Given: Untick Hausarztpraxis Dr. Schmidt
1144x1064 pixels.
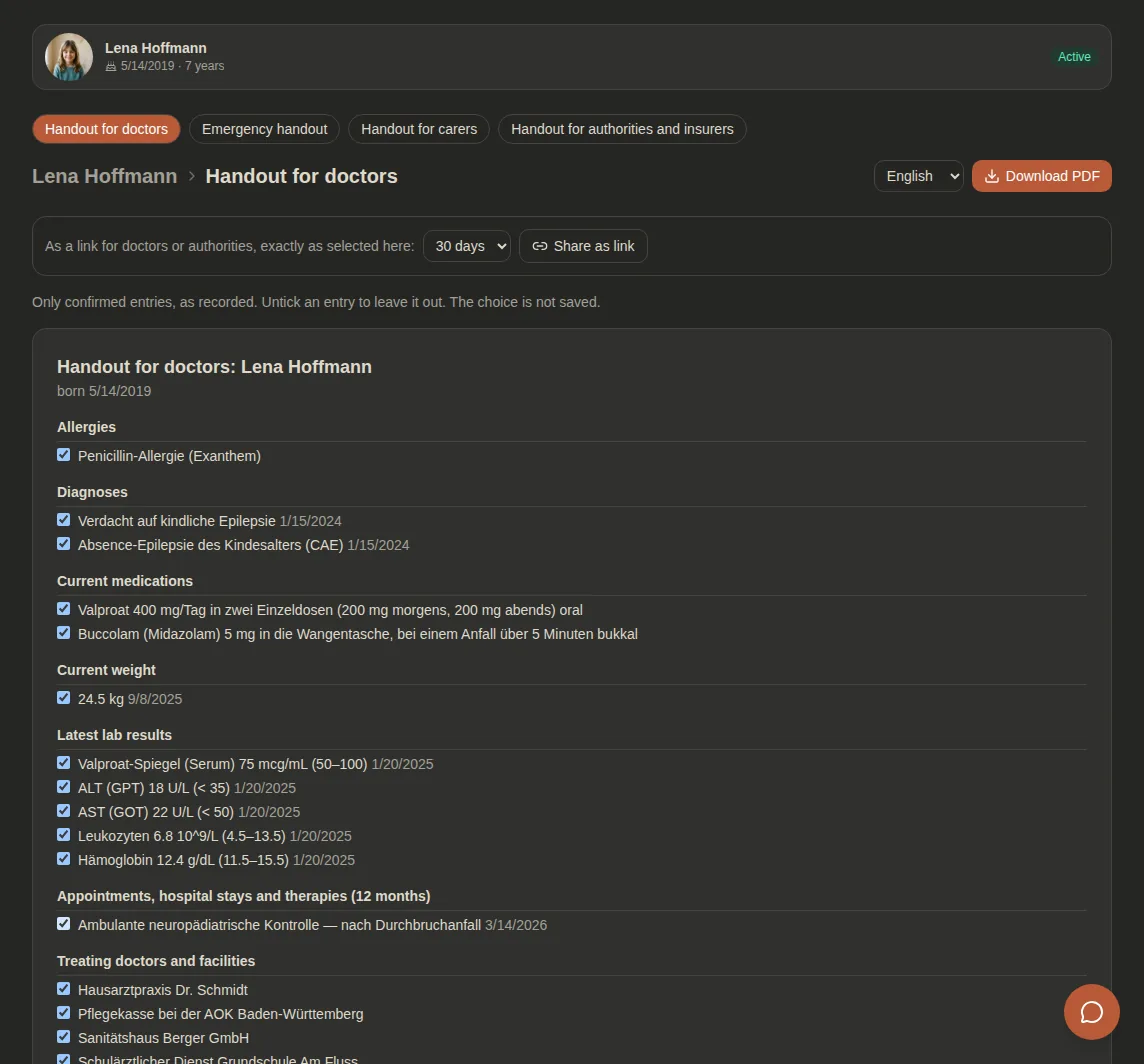Looking at the screenshot, I should tap(63, 989).
